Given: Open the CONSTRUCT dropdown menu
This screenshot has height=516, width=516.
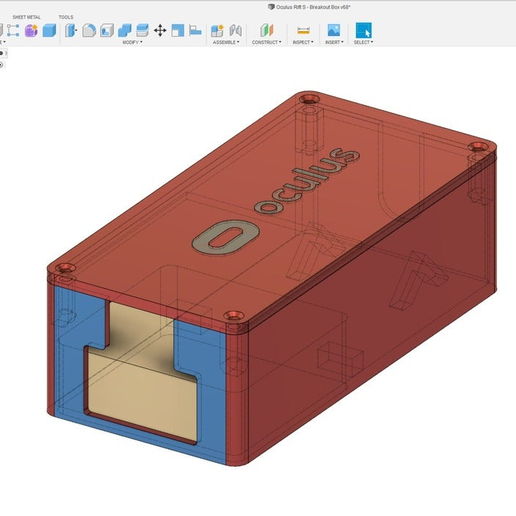Looking at the screenshot, I should (267, 42).
